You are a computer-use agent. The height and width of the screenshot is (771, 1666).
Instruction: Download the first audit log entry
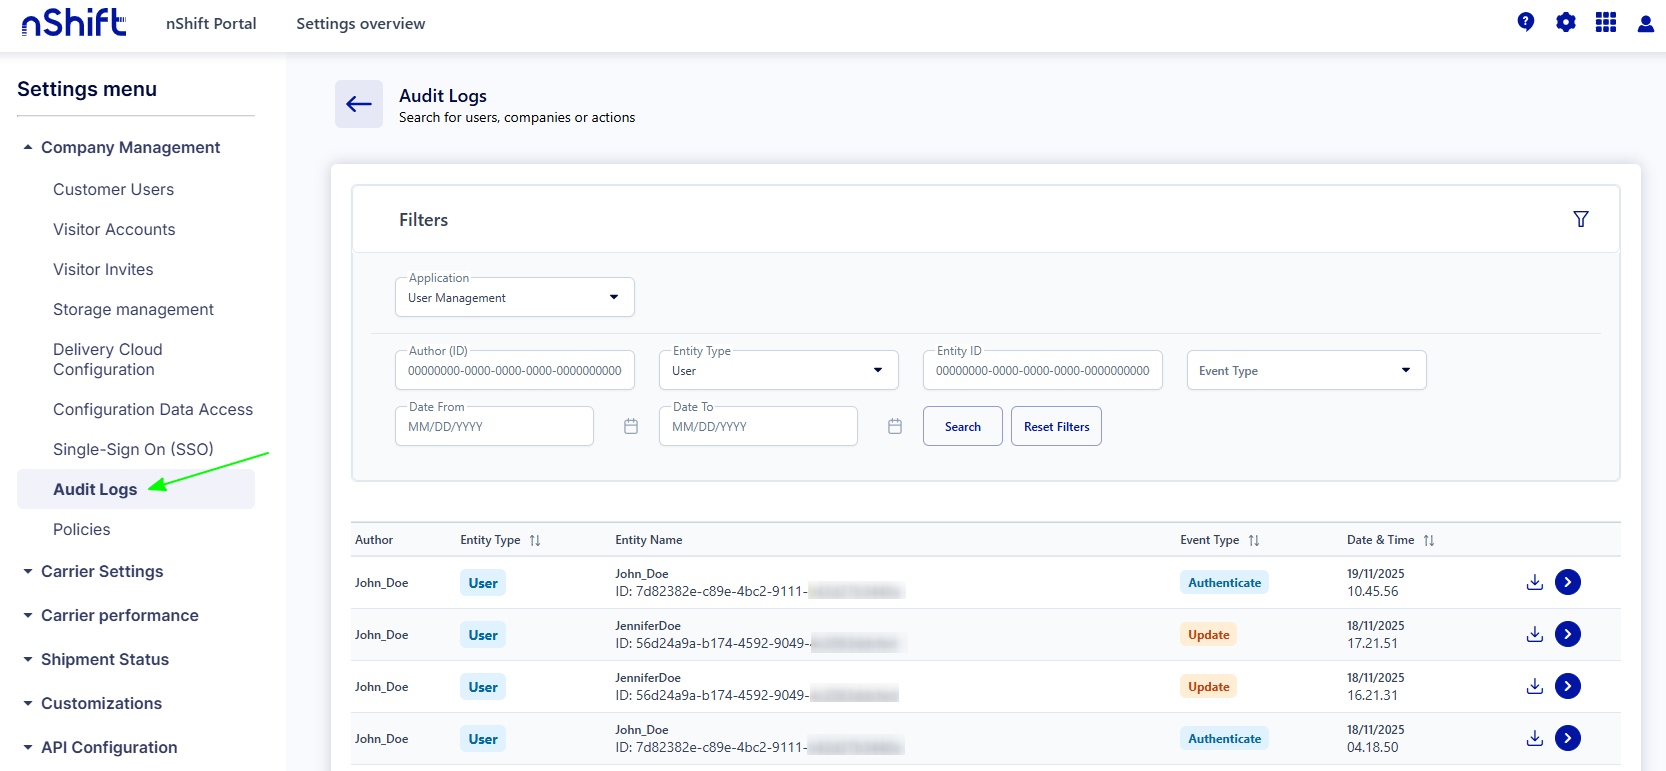coord(1534,582)
